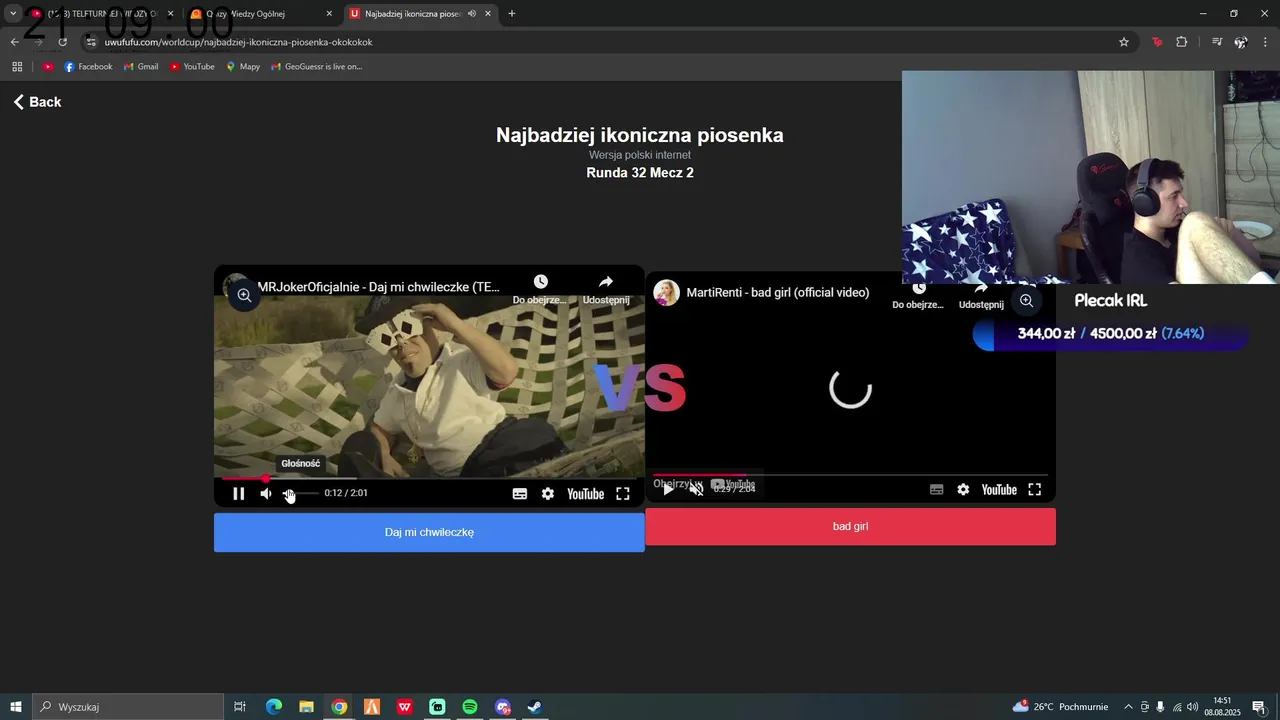This screenshot has height=720, width=1280.
Task: Open a new browser tab
Action: coord(512,14)
